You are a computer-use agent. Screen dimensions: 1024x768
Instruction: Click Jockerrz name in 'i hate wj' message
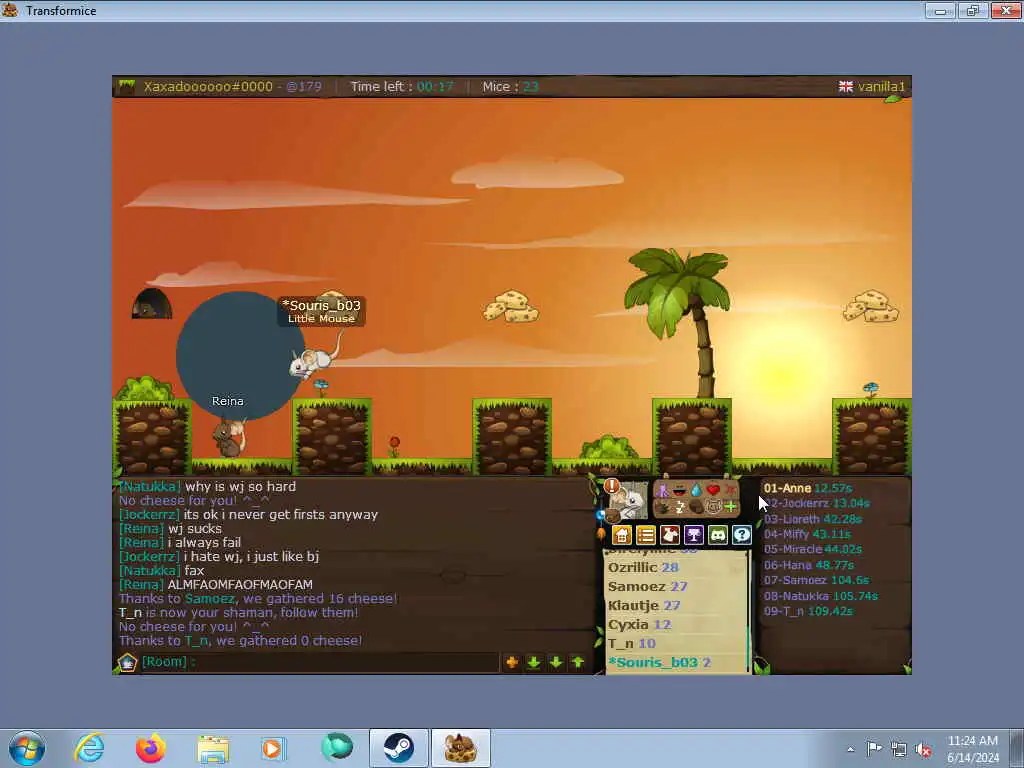pyautogui.click(x=150, y=556)
